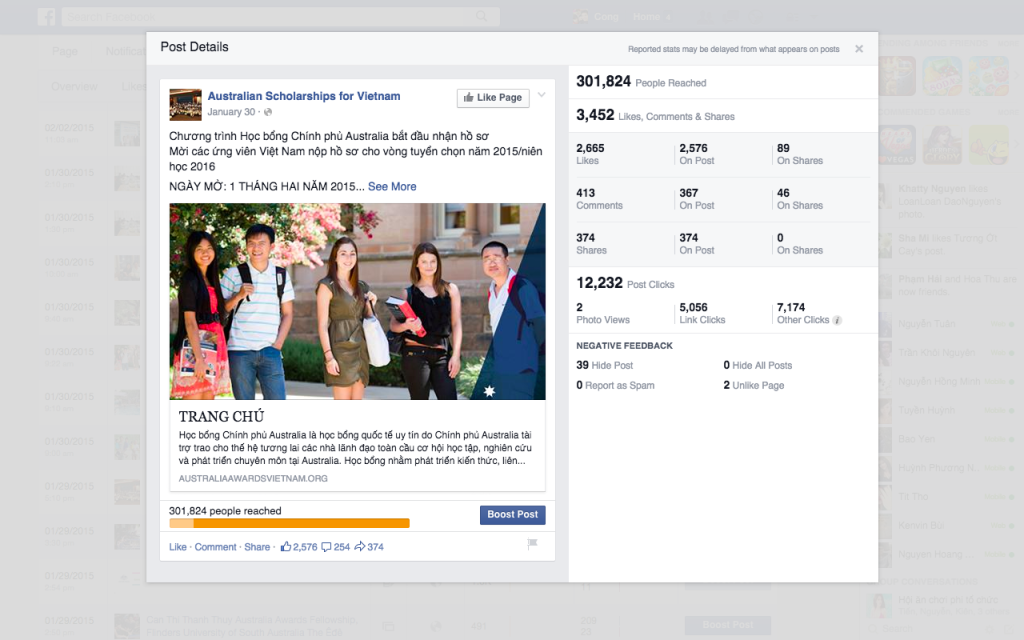Click the "413" Comments value
Image resolution: width=1024 pixels, height=640 pixels.
(586, 193)
